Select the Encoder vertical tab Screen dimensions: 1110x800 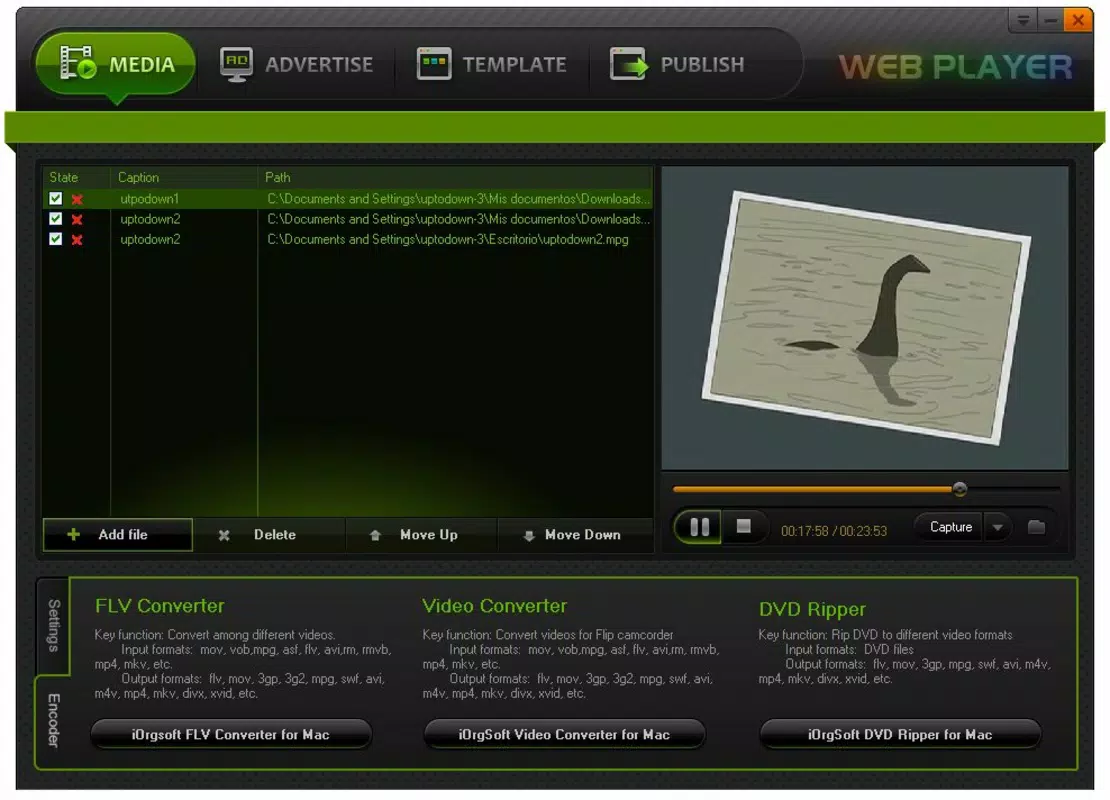coord(53,720)
